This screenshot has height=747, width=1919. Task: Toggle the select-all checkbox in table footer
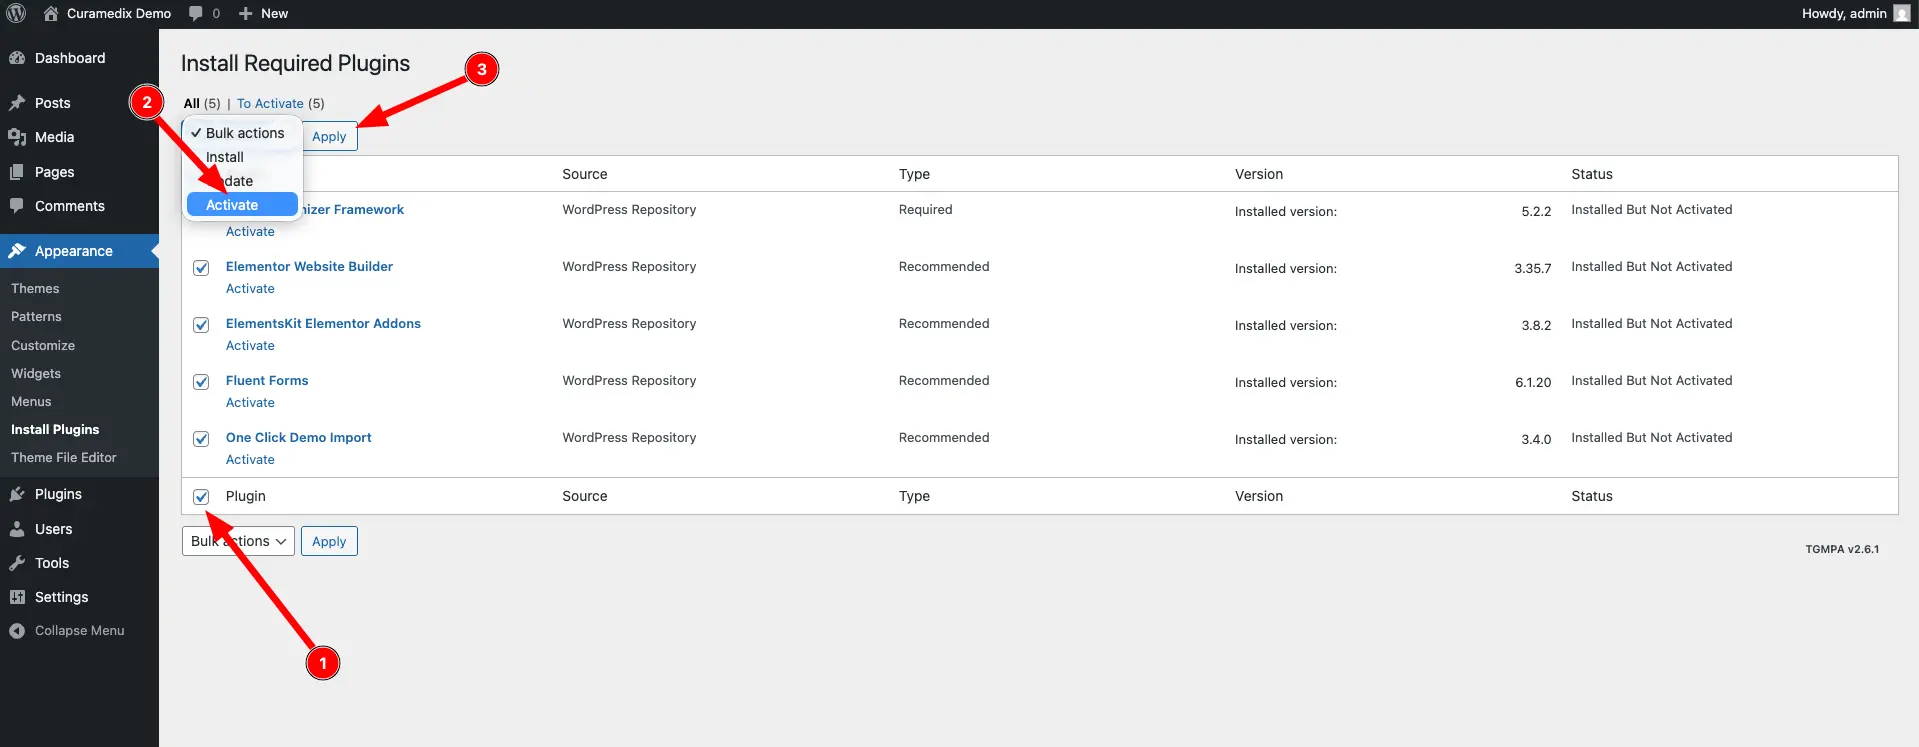click(201, 497)
